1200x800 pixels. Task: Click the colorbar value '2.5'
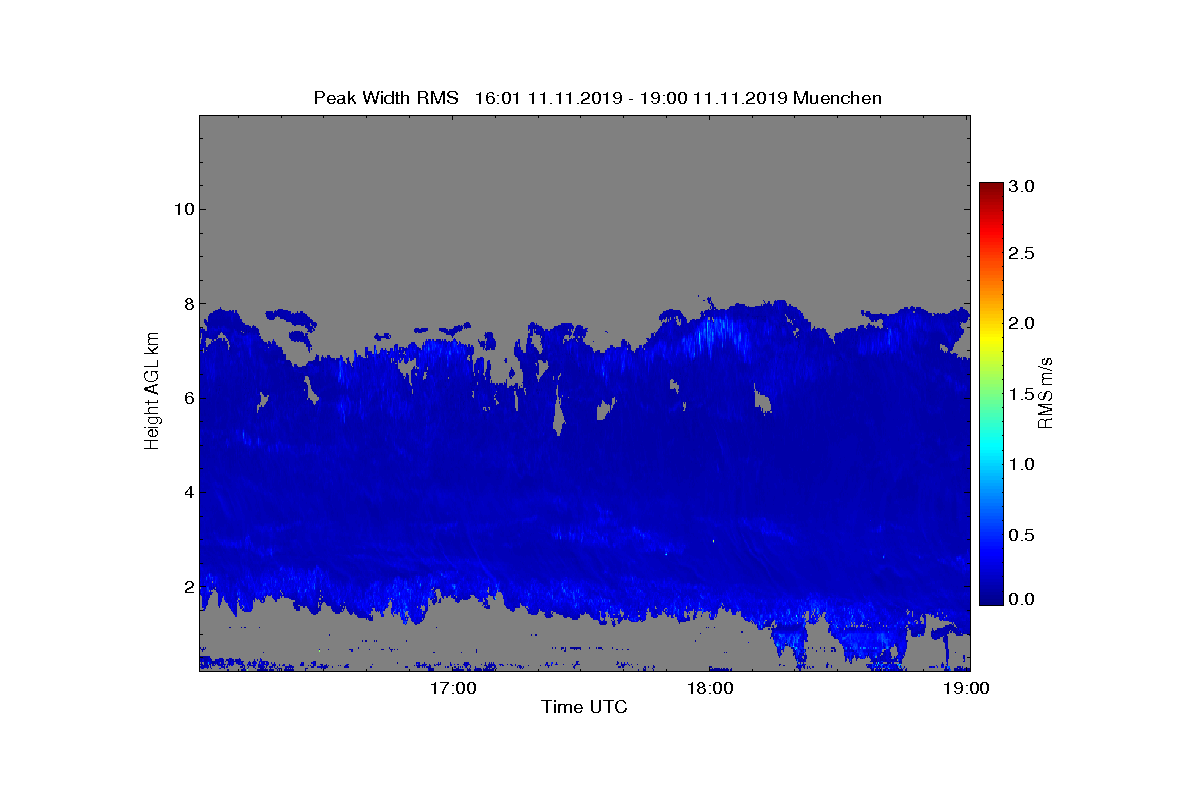(1021, 254)
